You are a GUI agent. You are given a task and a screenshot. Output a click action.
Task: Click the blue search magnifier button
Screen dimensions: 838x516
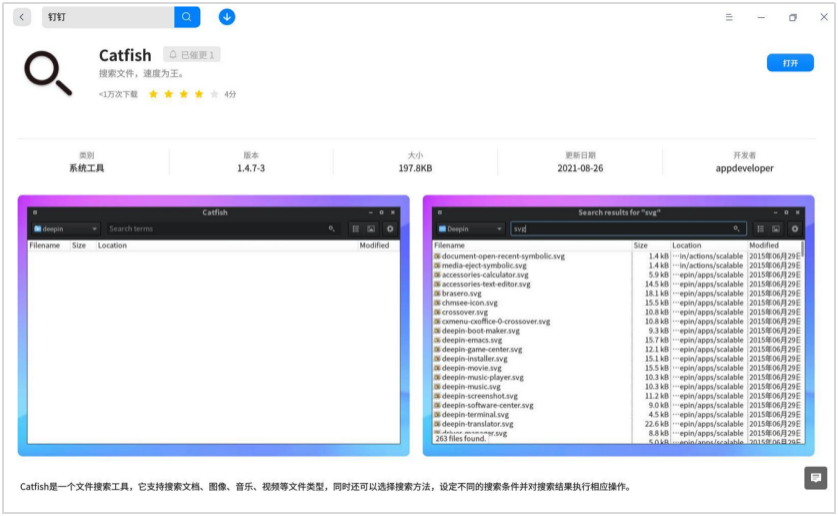[187, 17]
